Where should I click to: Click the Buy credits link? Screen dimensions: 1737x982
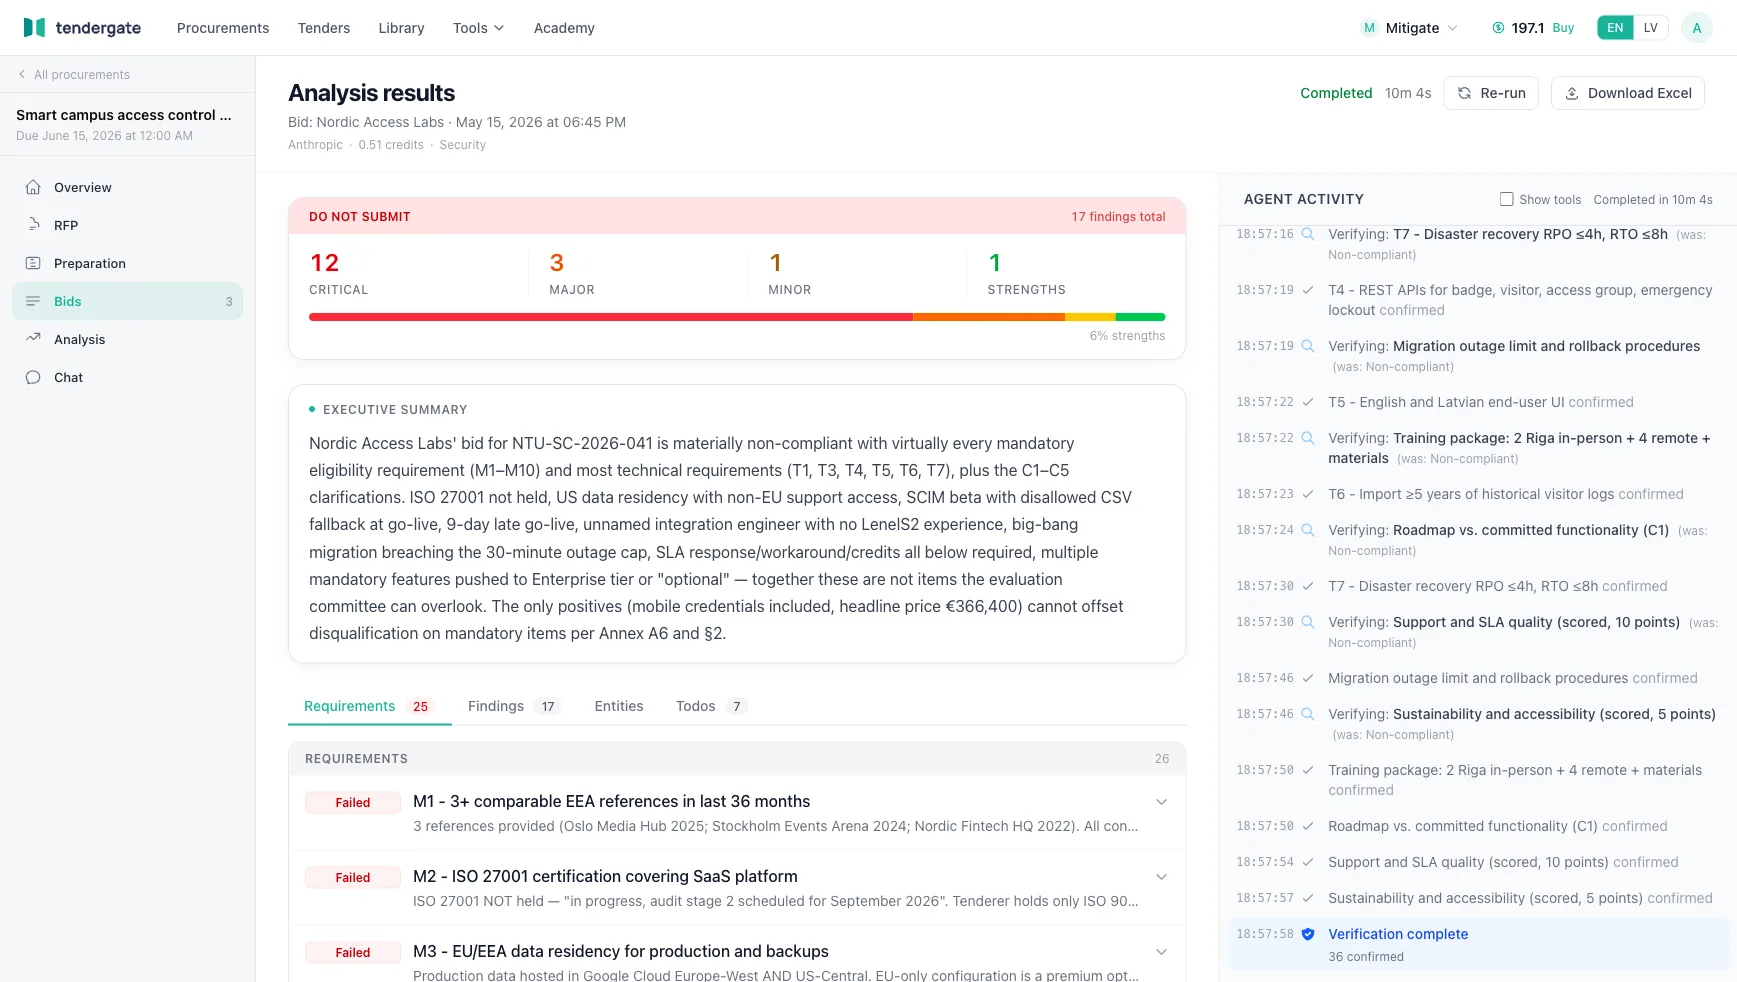[x=1563, y=28]
